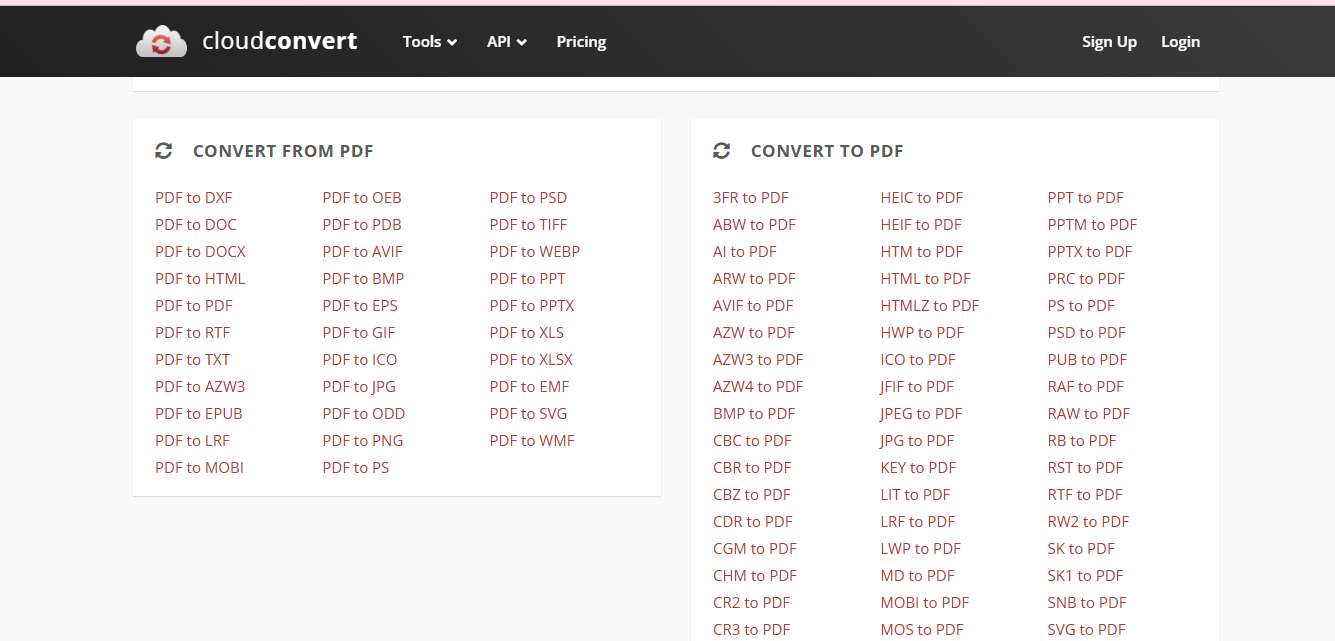Open PDF to PNG converter
The image size is (1335, 641).
tap(362, 441)
